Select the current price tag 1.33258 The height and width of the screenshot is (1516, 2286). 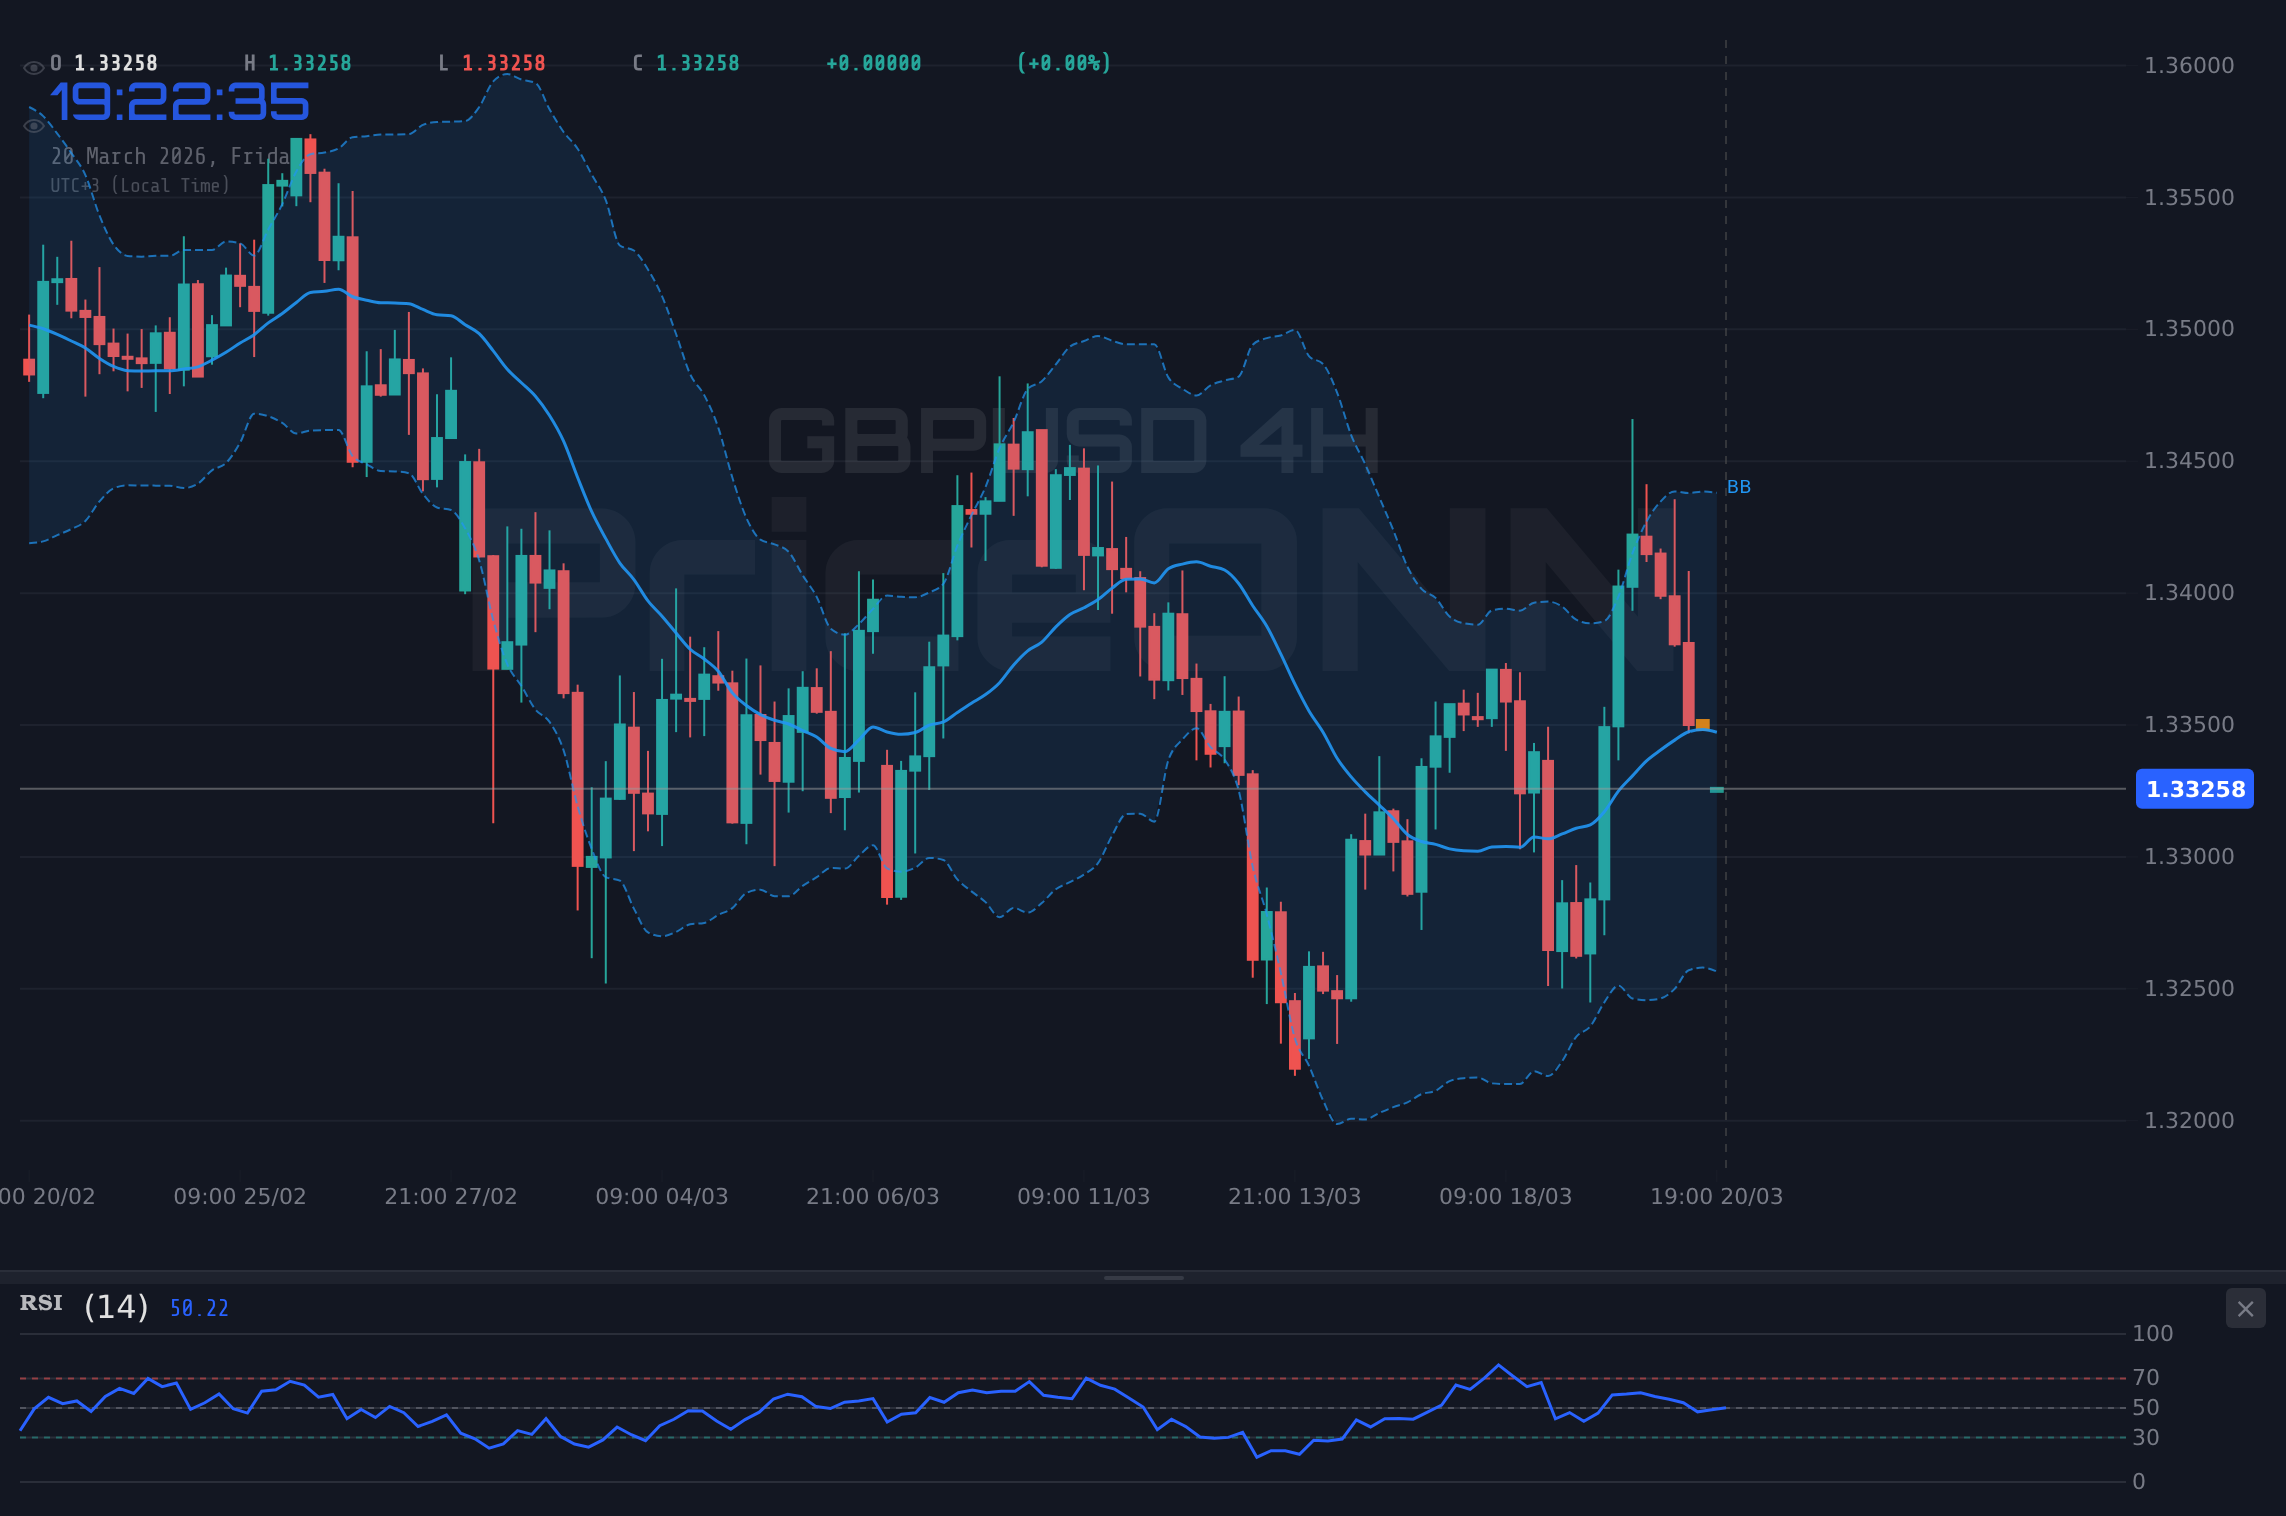[2194, 790]
